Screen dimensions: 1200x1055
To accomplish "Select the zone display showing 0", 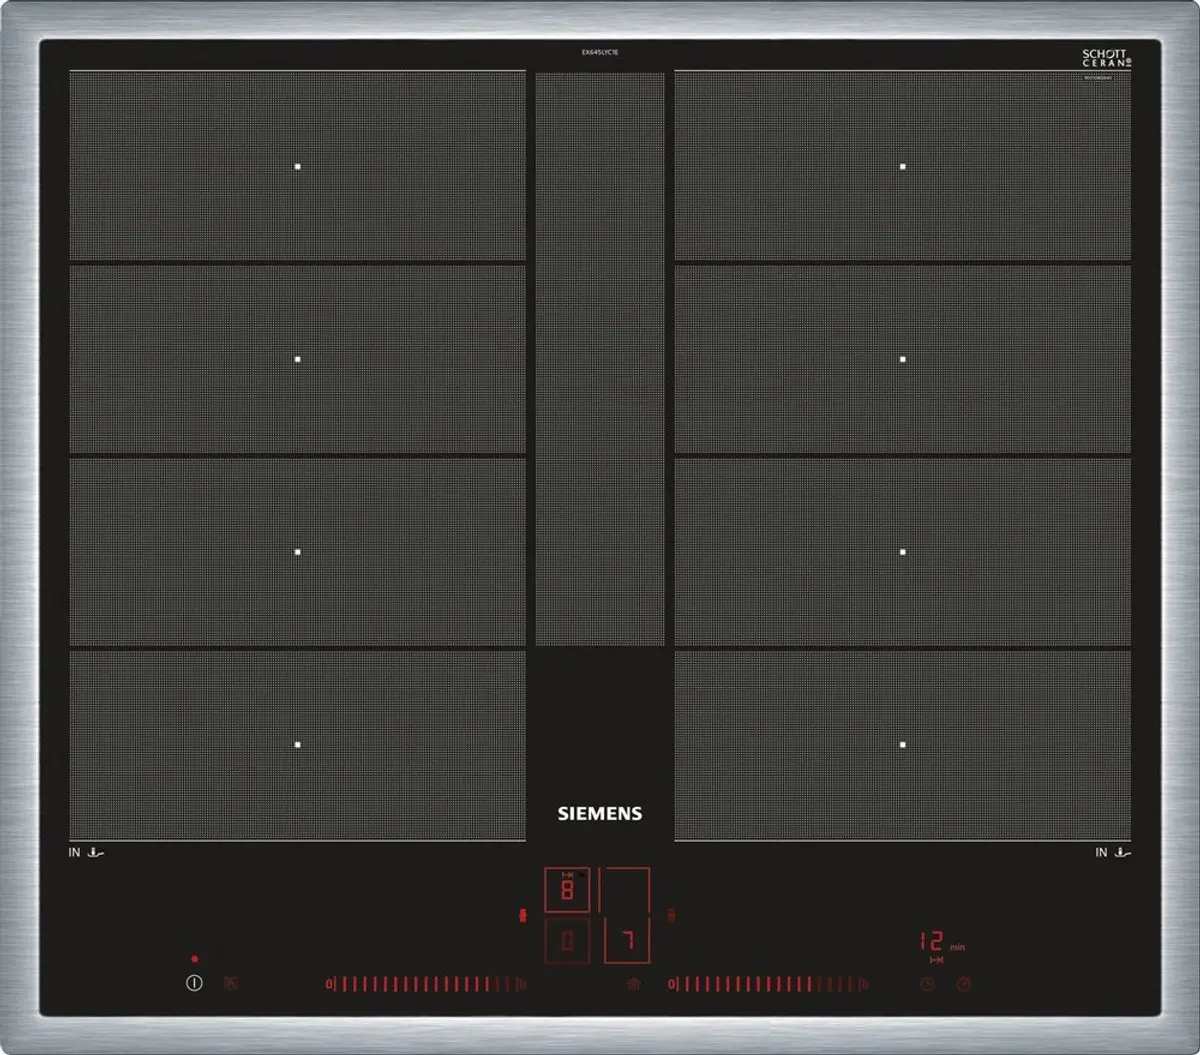I will point(567,941).
